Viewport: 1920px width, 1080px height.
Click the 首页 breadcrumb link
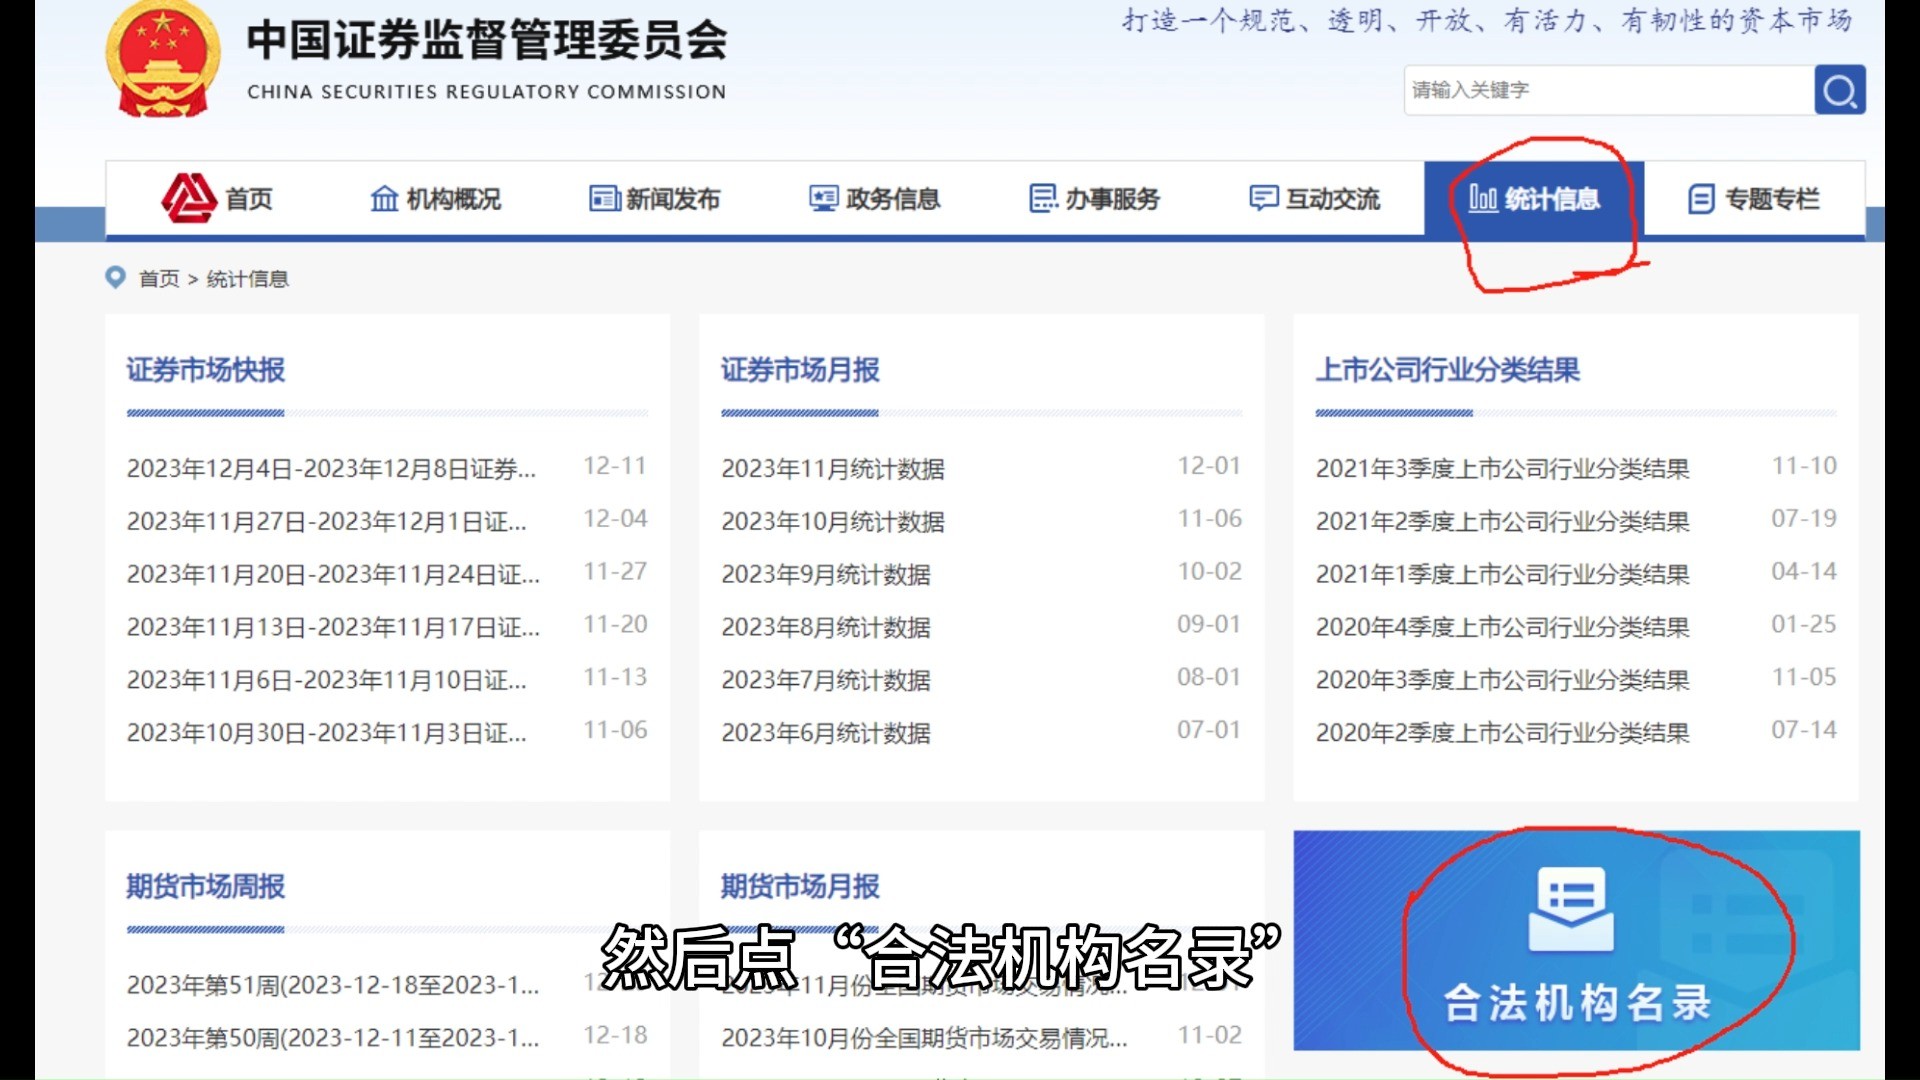tap(159, 279)
